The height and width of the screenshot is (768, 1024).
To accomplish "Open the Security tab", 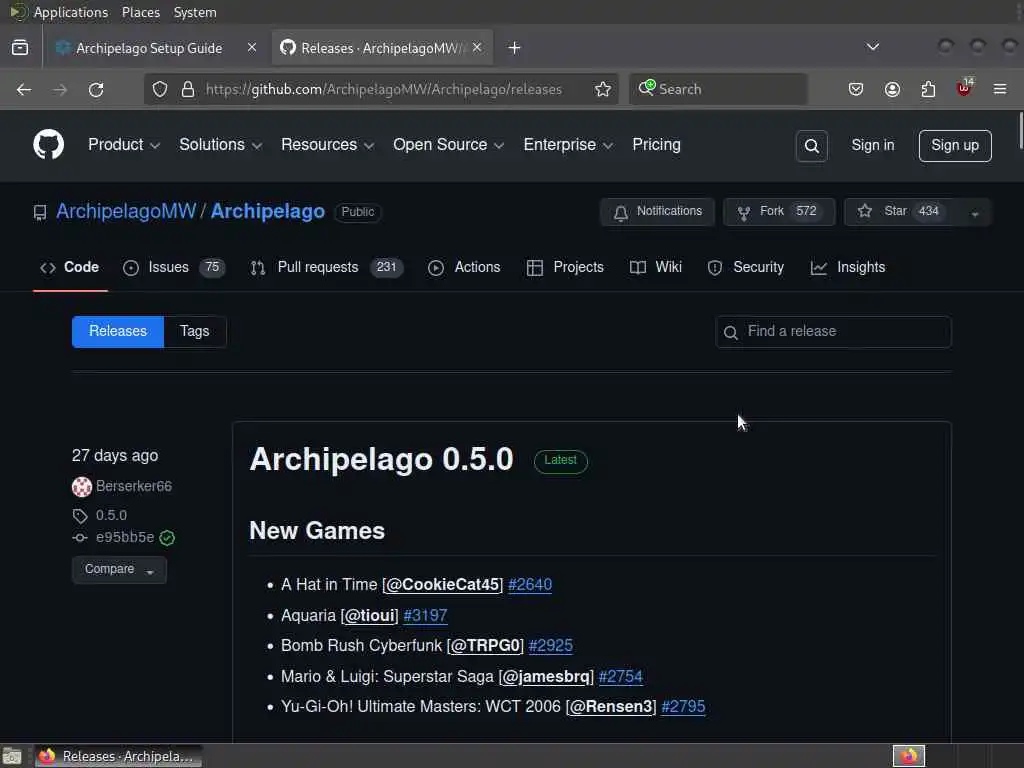I will 746,268.
